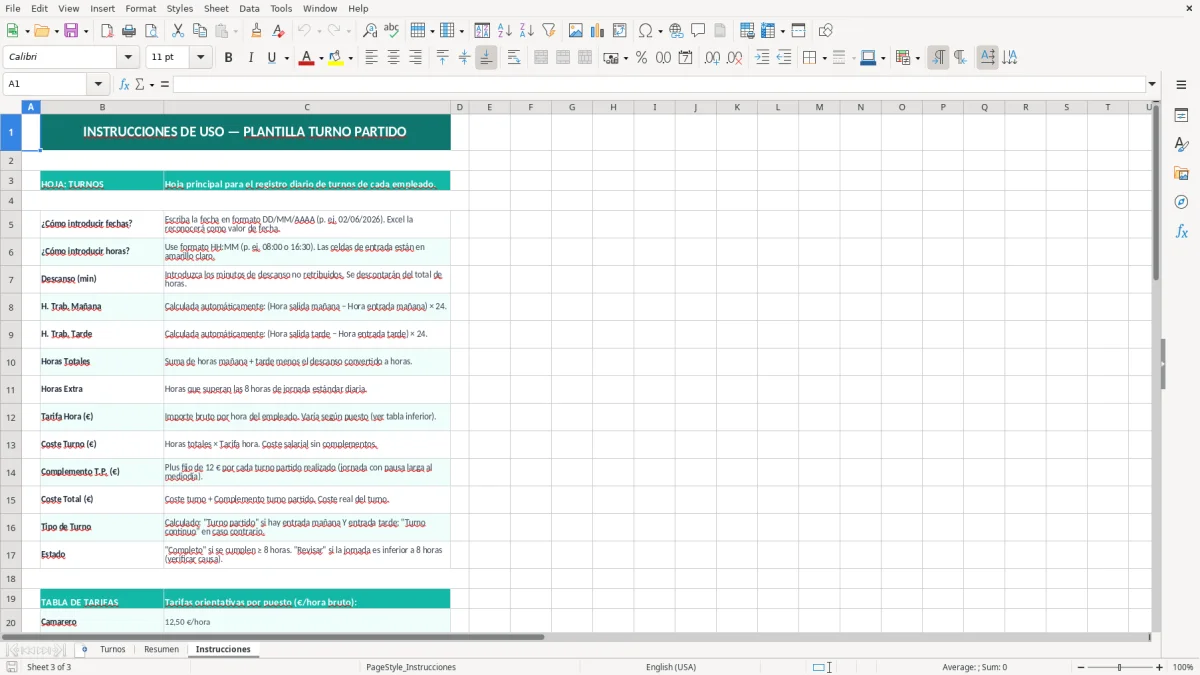Screen dimensions: 1200x675
Task: Open the sidebar Functions panel
Action: tap(1181, 231)
